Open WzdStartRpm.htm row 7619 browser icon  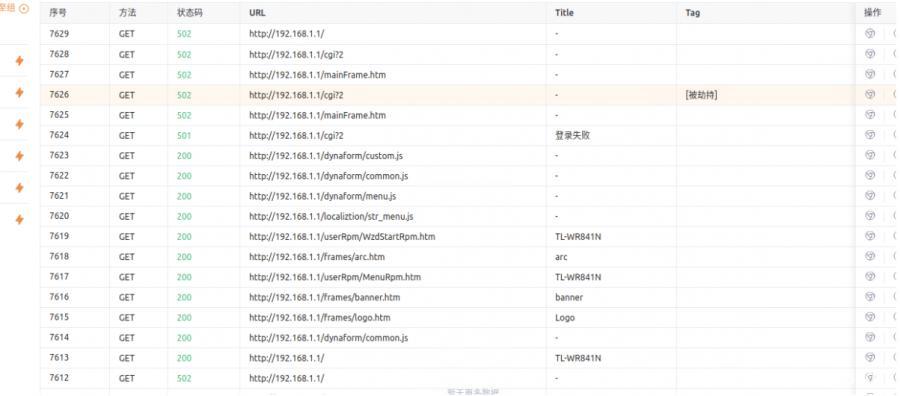pos(870,236)
